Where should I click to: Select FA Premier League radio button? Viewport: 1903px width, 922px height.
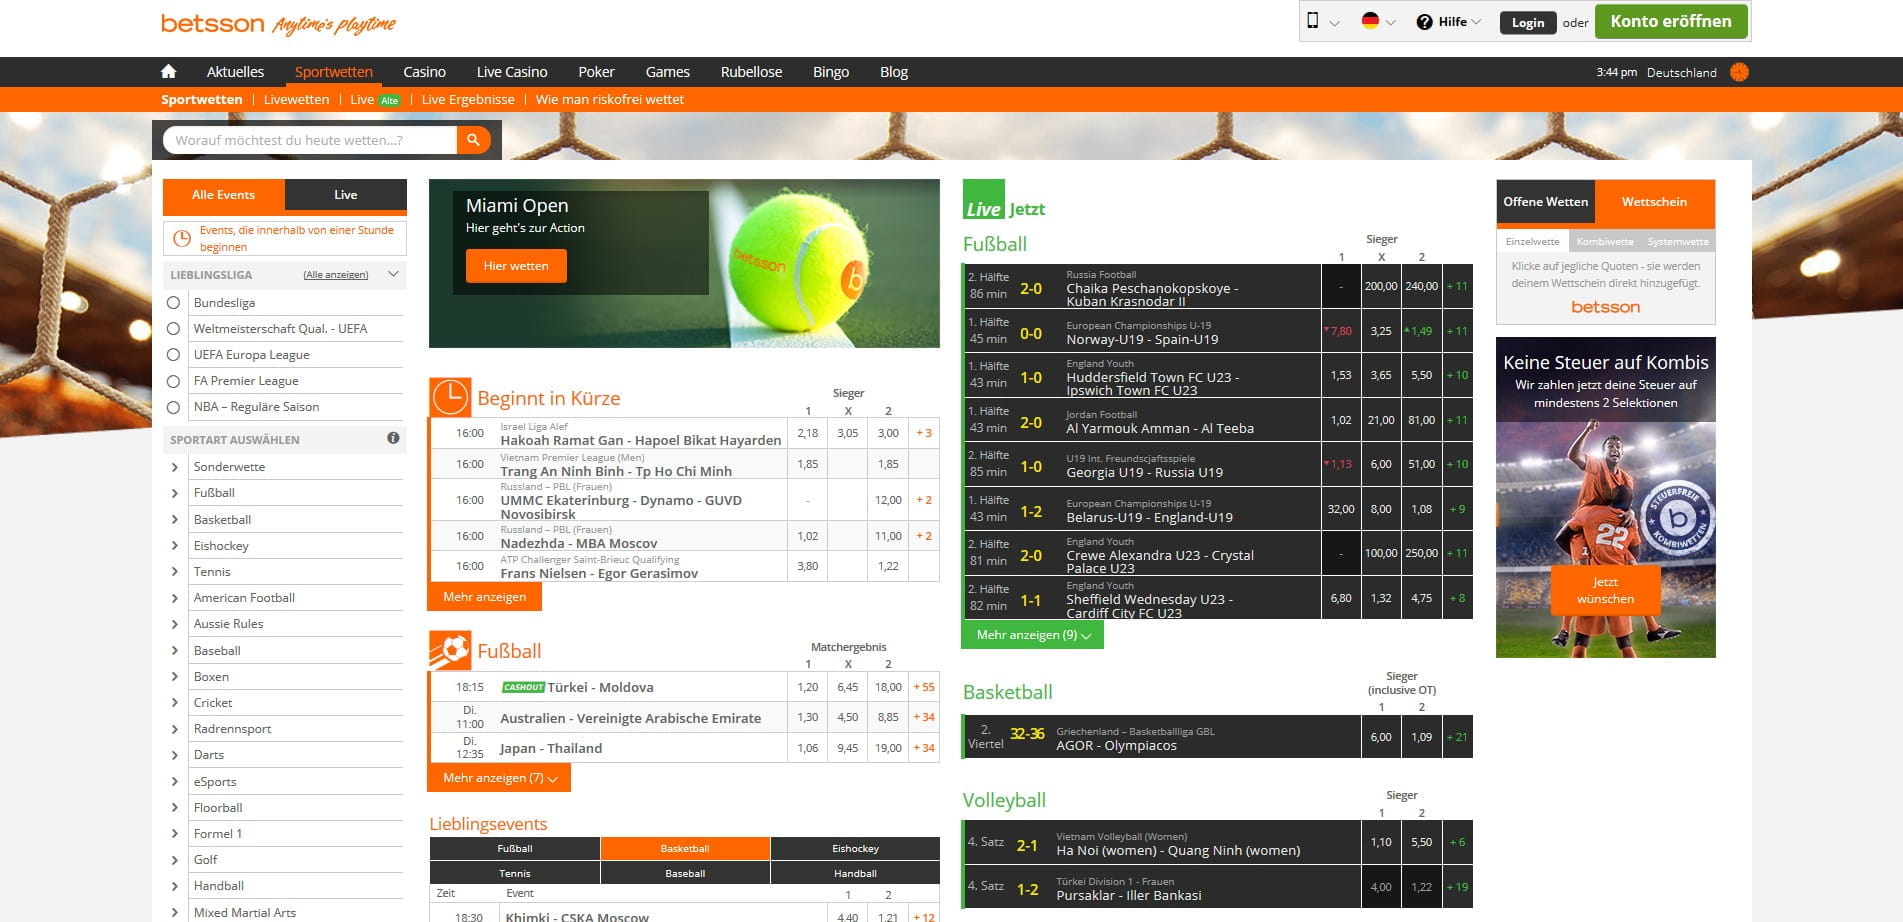(173, 380)
